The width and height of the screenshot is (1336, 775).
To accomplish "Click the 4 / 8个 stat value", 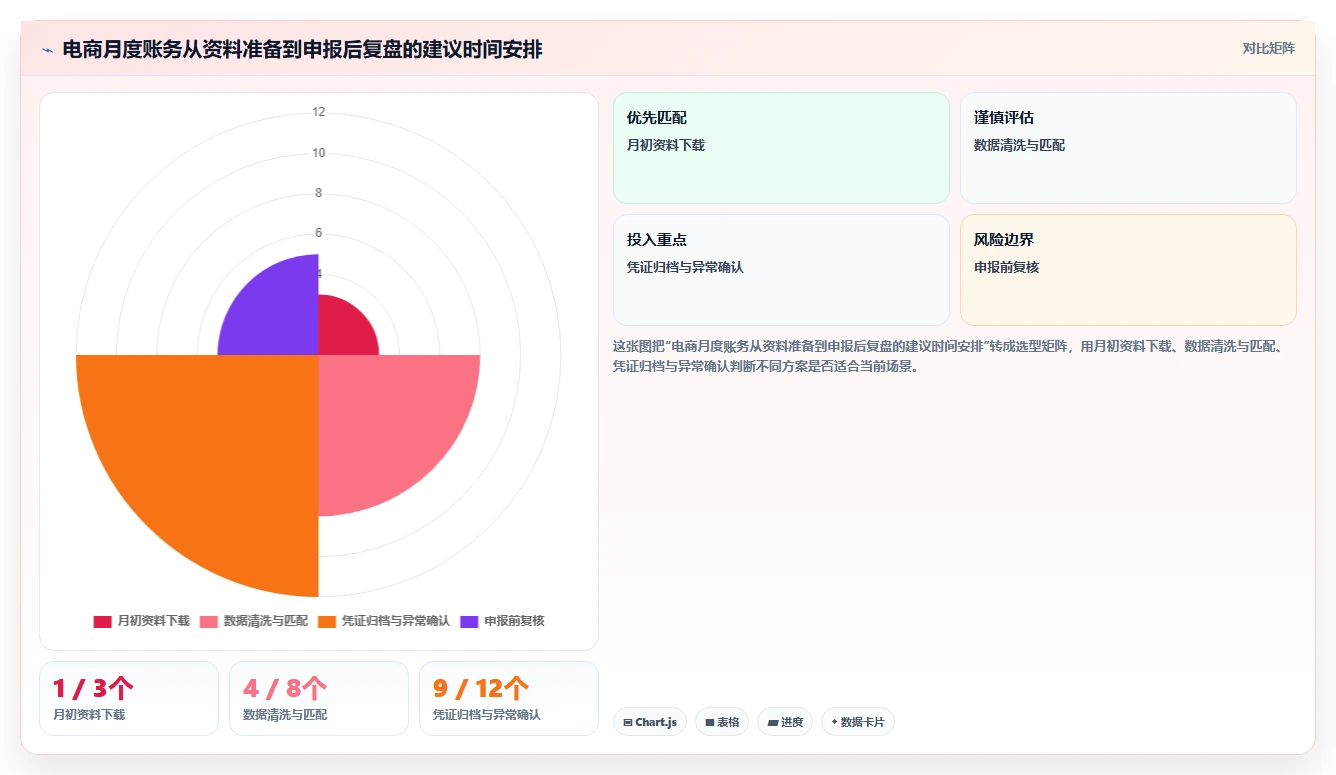I will (285, 688).
